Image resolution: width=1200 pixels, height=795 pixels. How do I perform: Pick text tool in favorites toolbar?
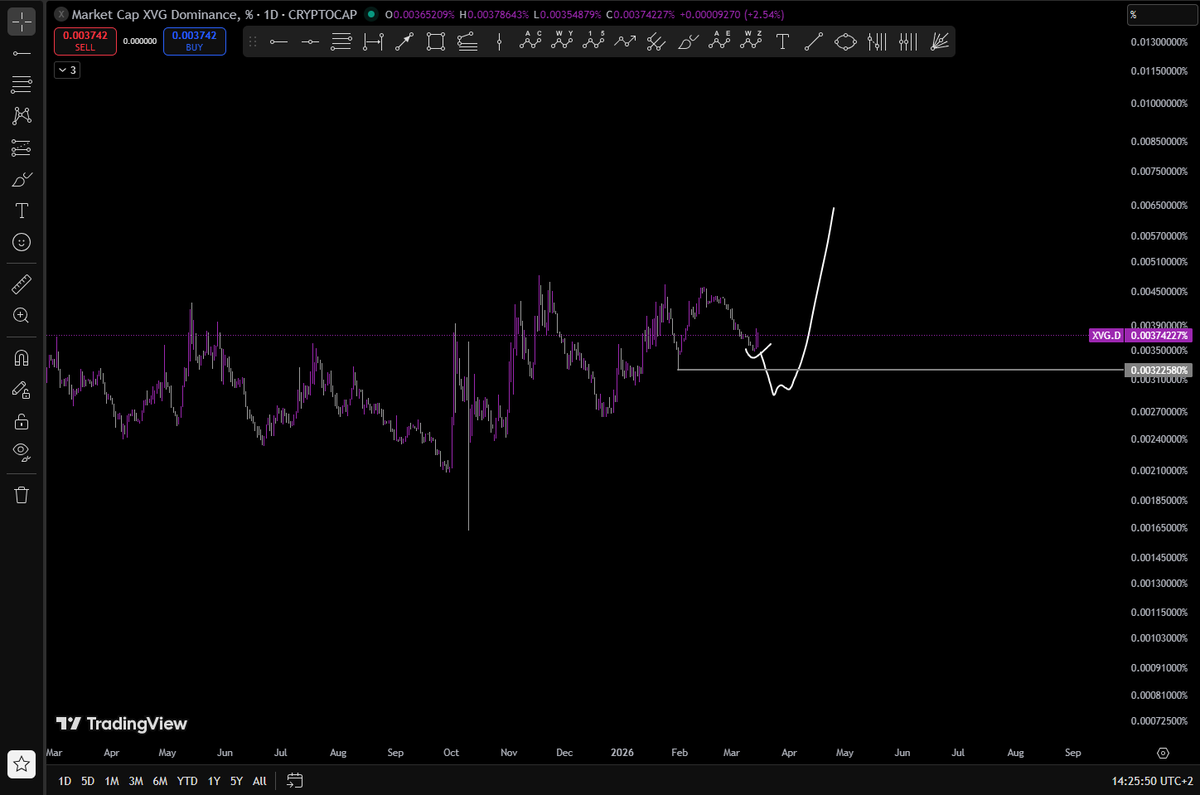click(783, 42)
